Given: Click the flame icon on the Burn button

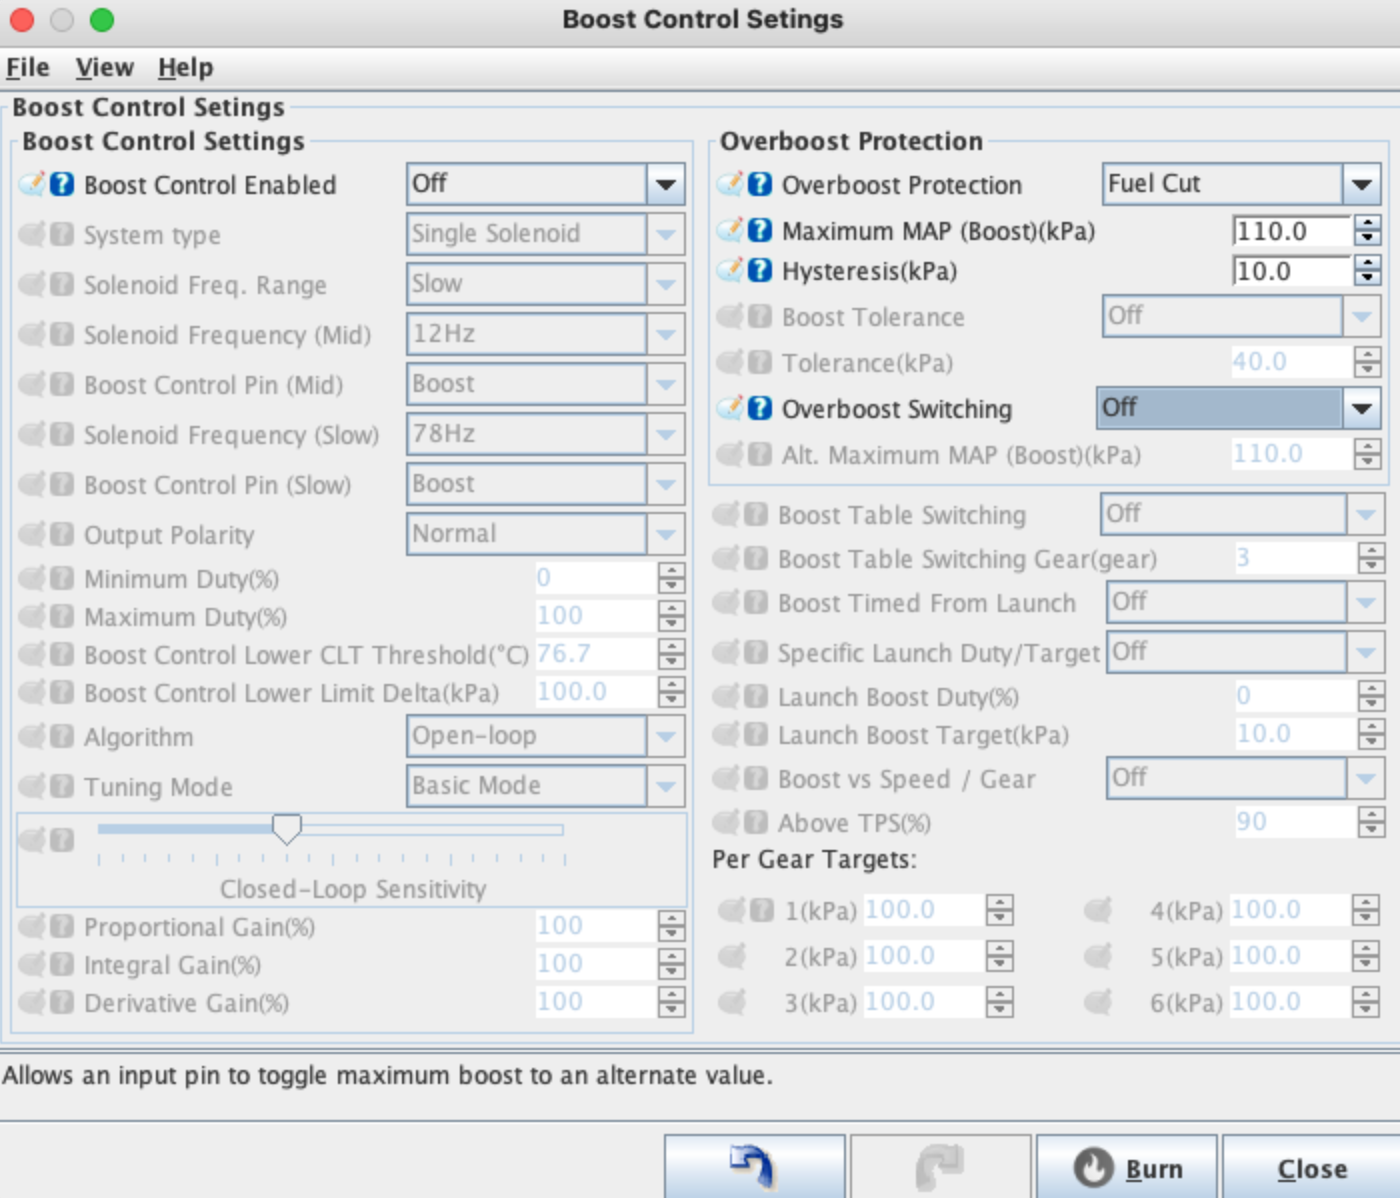Looking at the screenshot, I should coord(1092,1166).
